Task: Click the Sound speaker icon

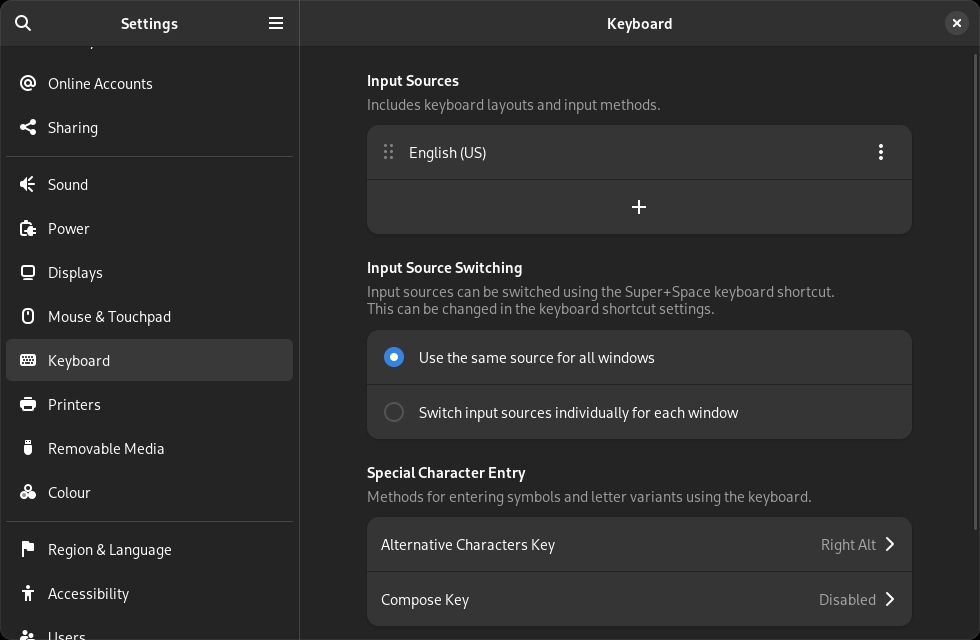Action: click(28, 185)
